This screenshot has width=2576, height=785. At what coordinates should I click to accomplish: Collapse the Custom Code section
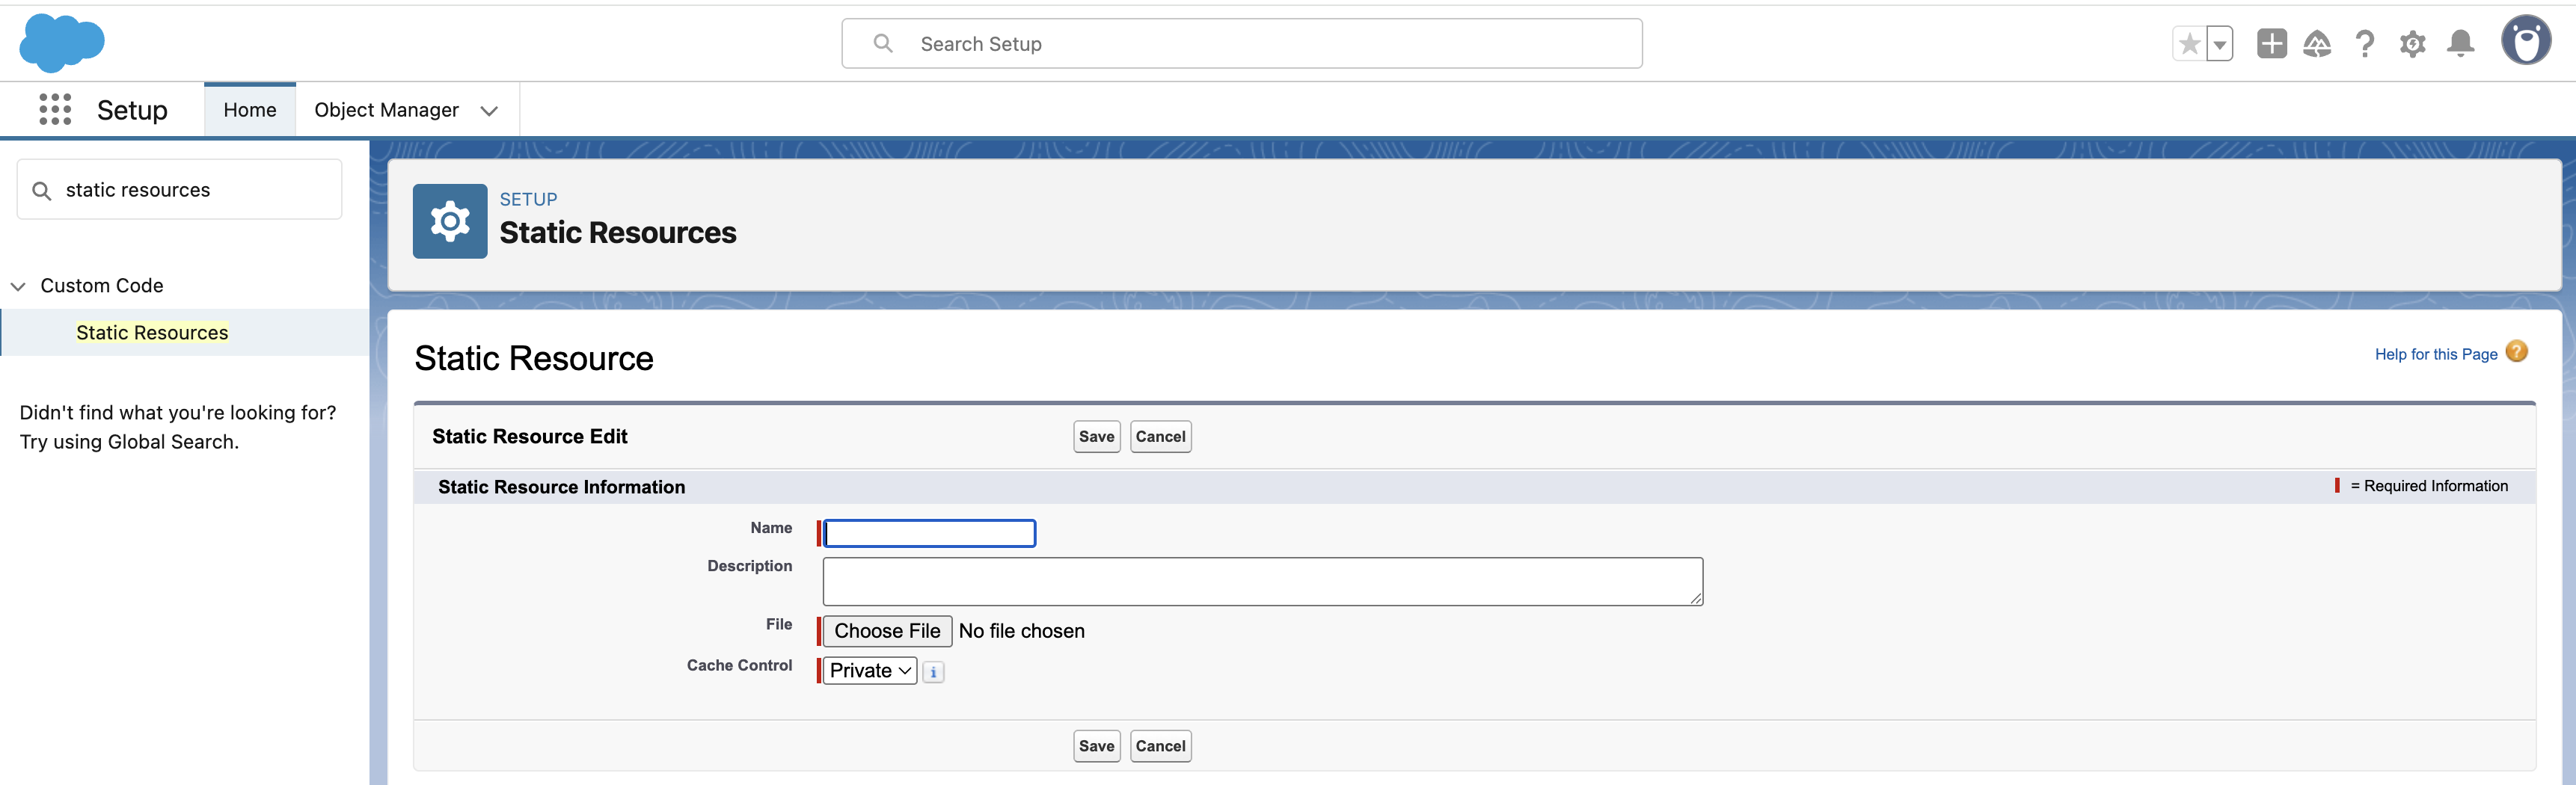(x=18, y=286)
